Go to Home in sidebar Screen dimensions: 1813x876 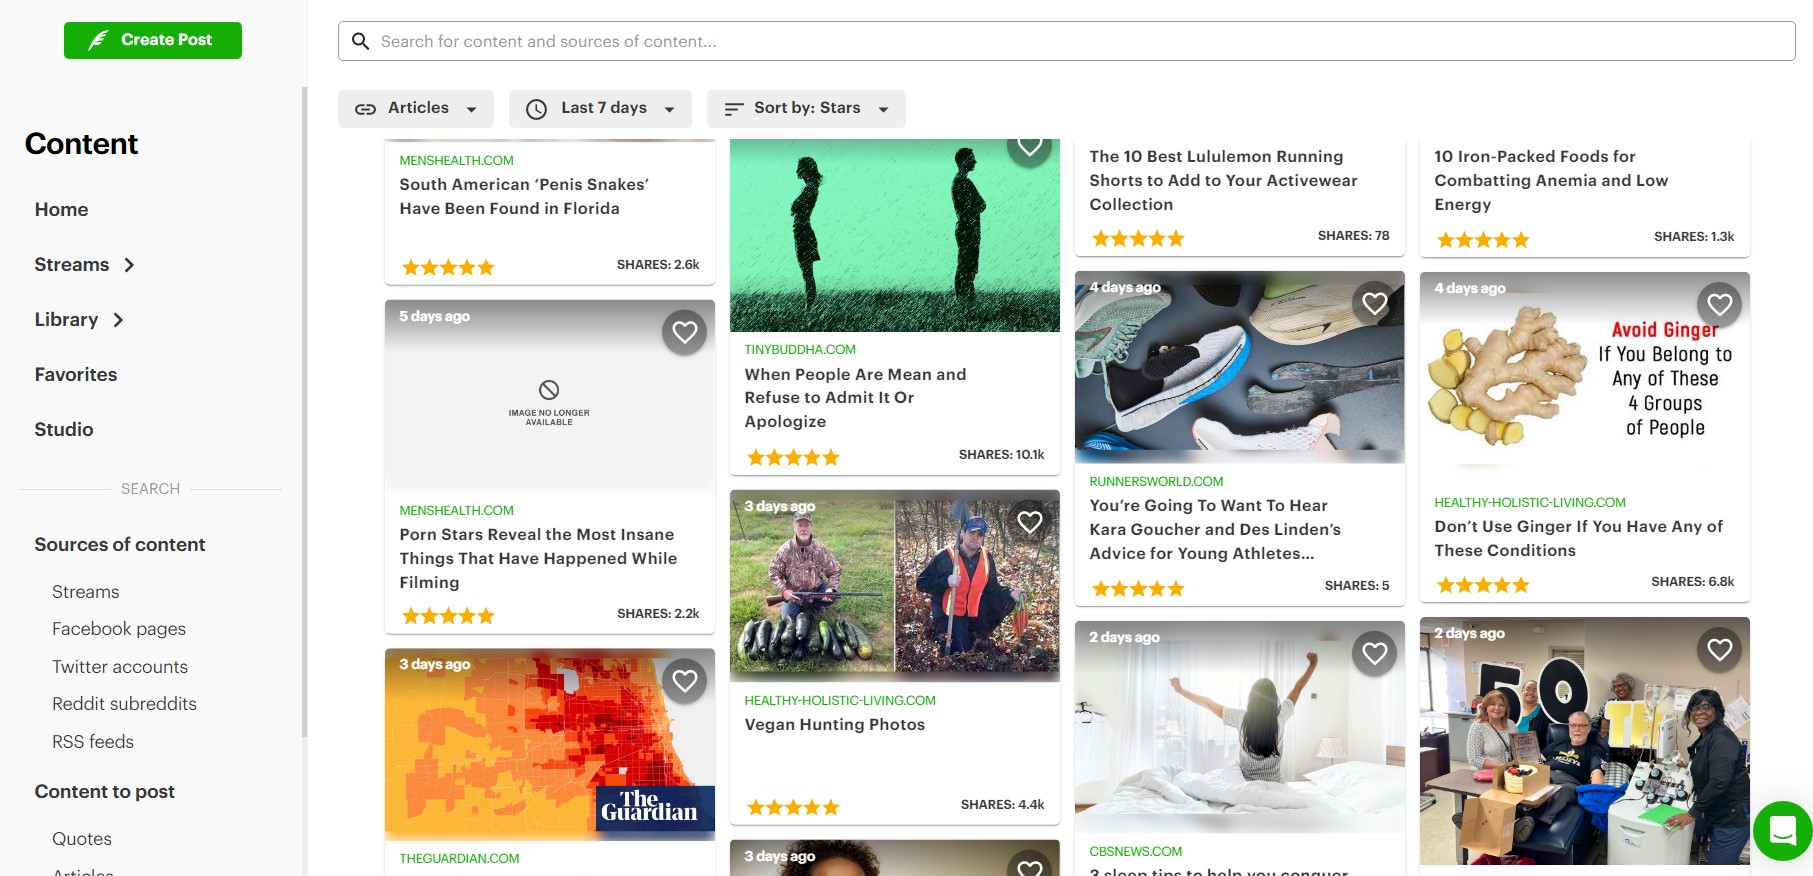(x=61, y=210)
